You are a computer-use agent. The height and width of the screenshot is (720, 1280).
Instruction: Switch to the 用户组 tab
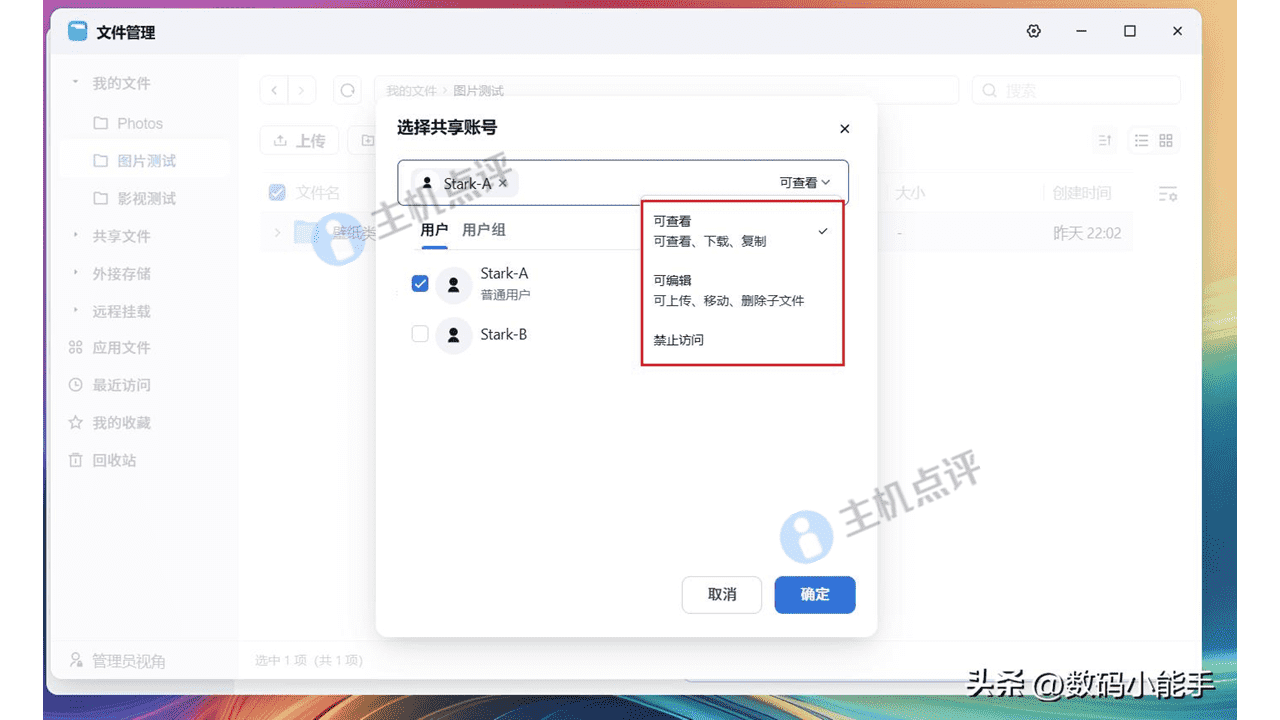pyautogui.click(x=485, y=229)
